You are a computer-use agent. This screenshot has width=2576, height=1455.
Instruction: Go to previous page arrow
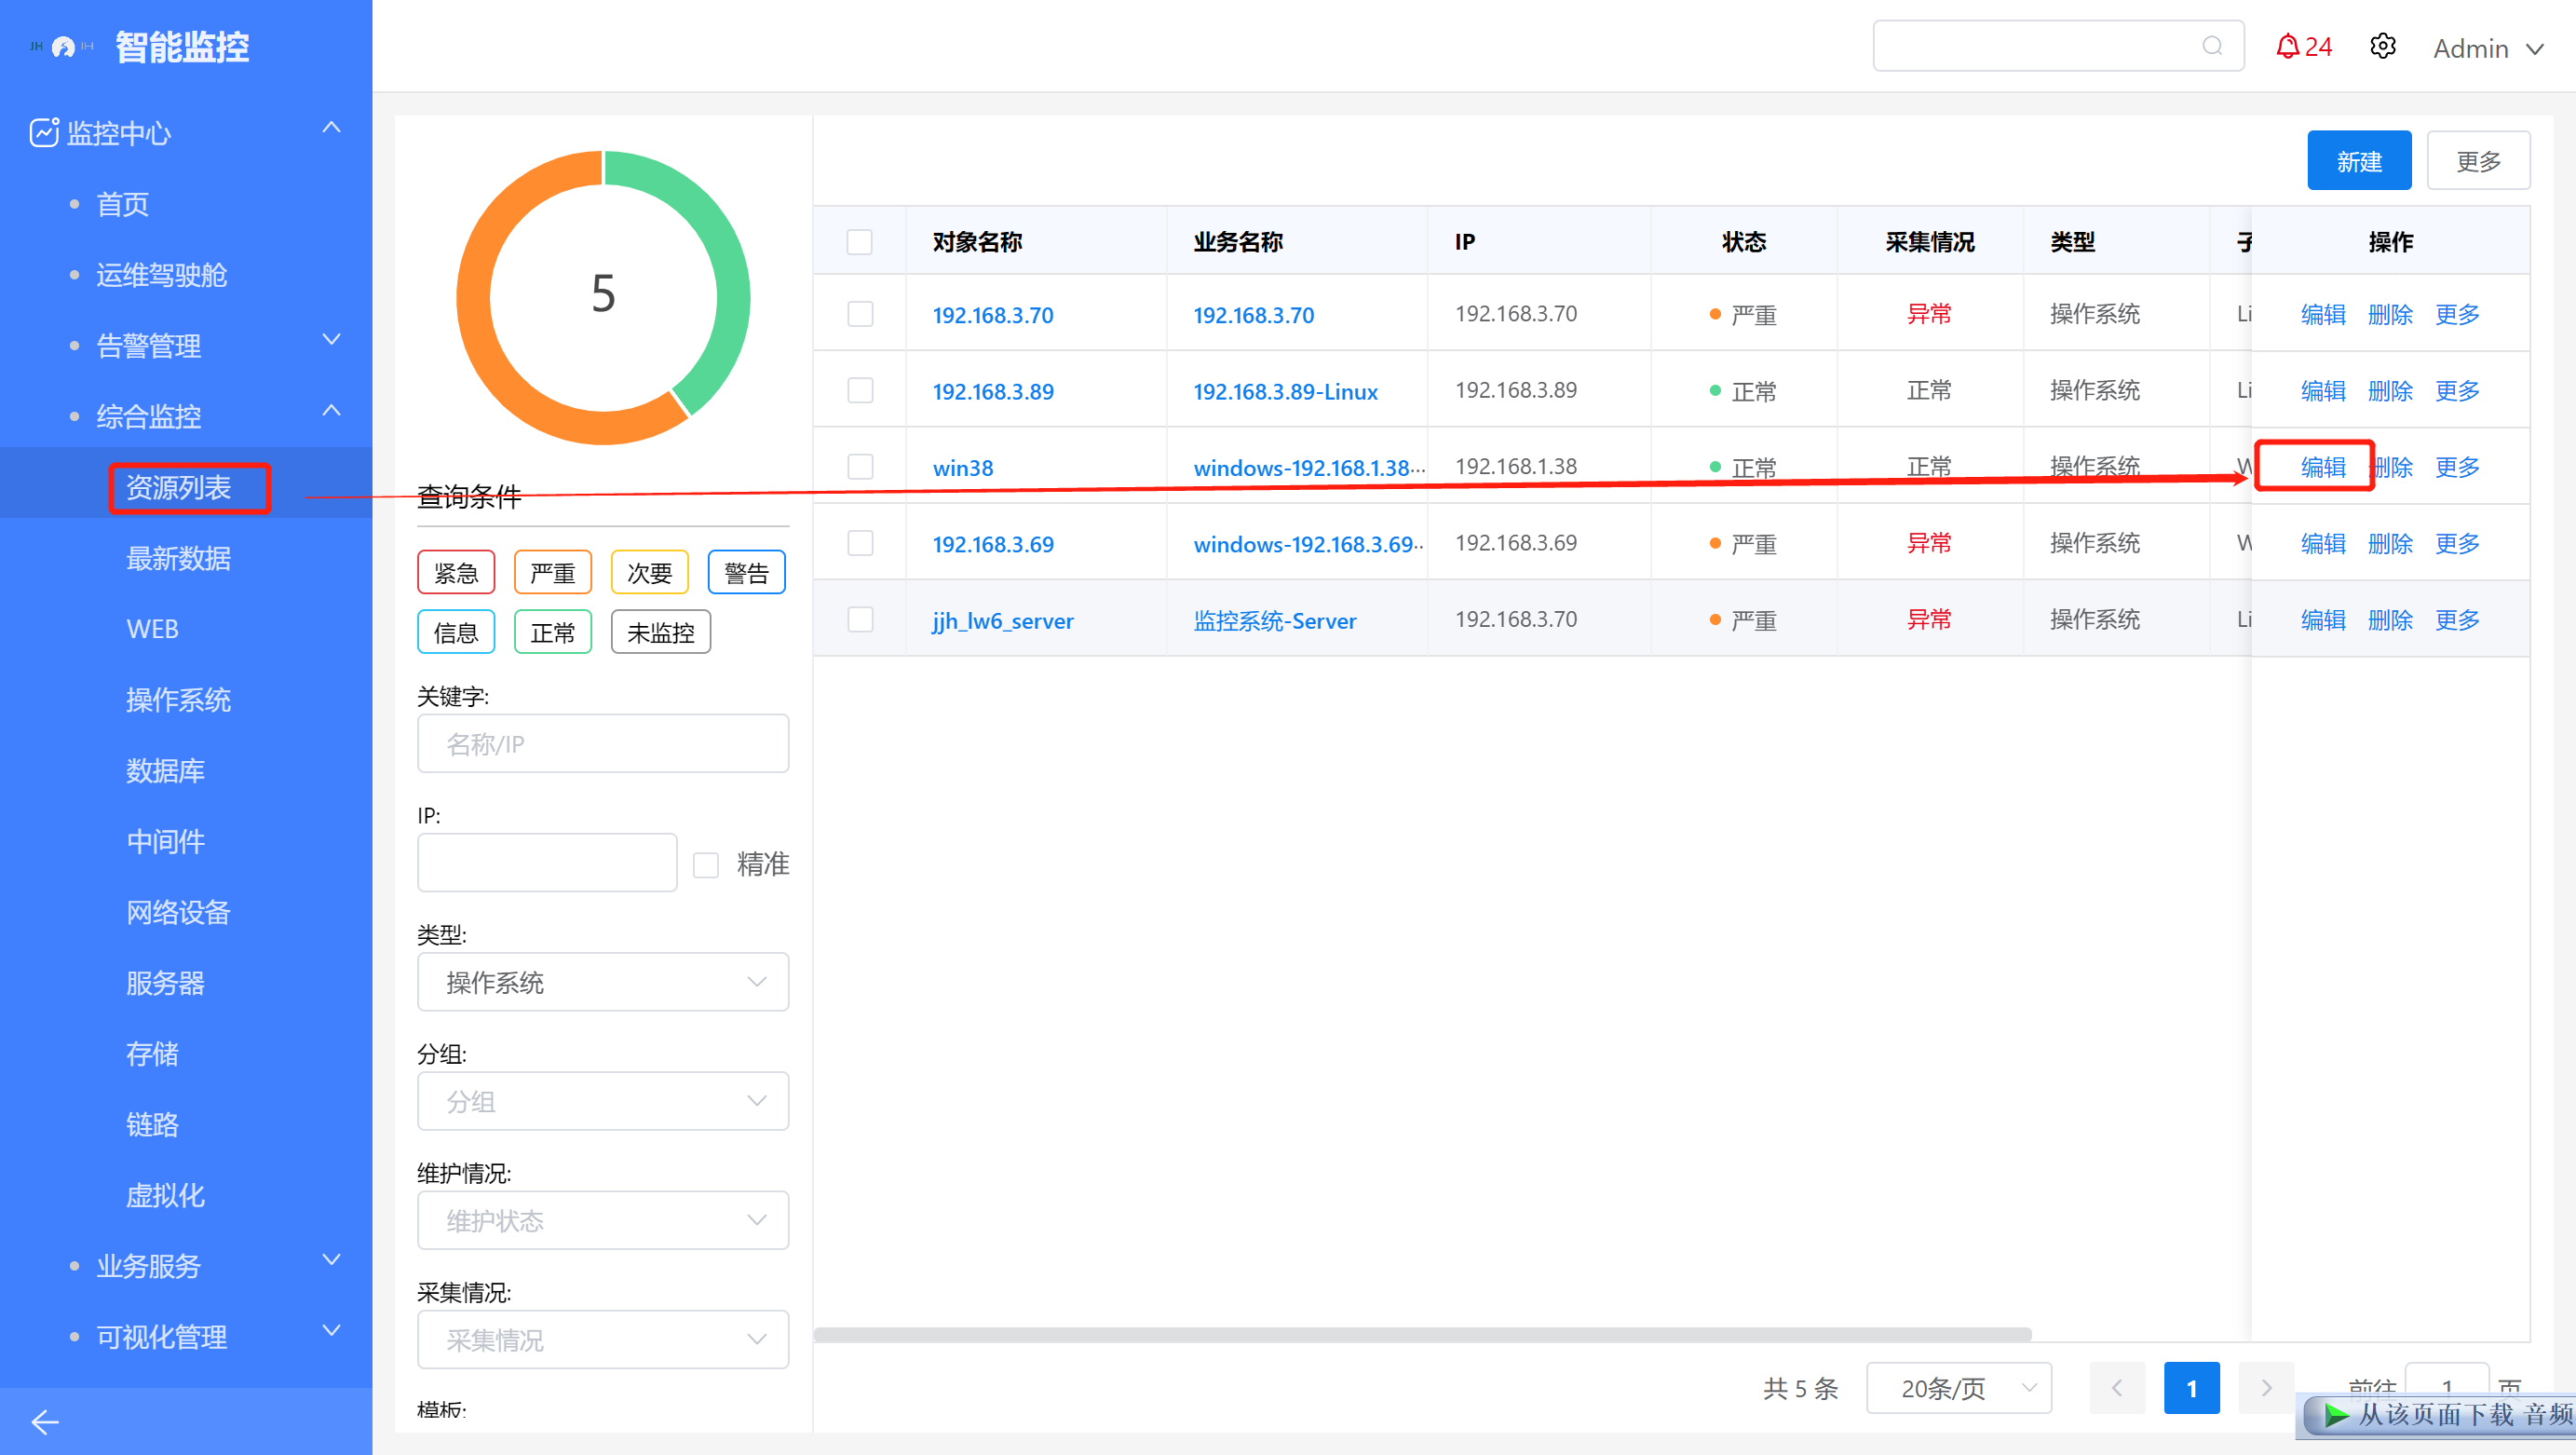[2117, 1388]
